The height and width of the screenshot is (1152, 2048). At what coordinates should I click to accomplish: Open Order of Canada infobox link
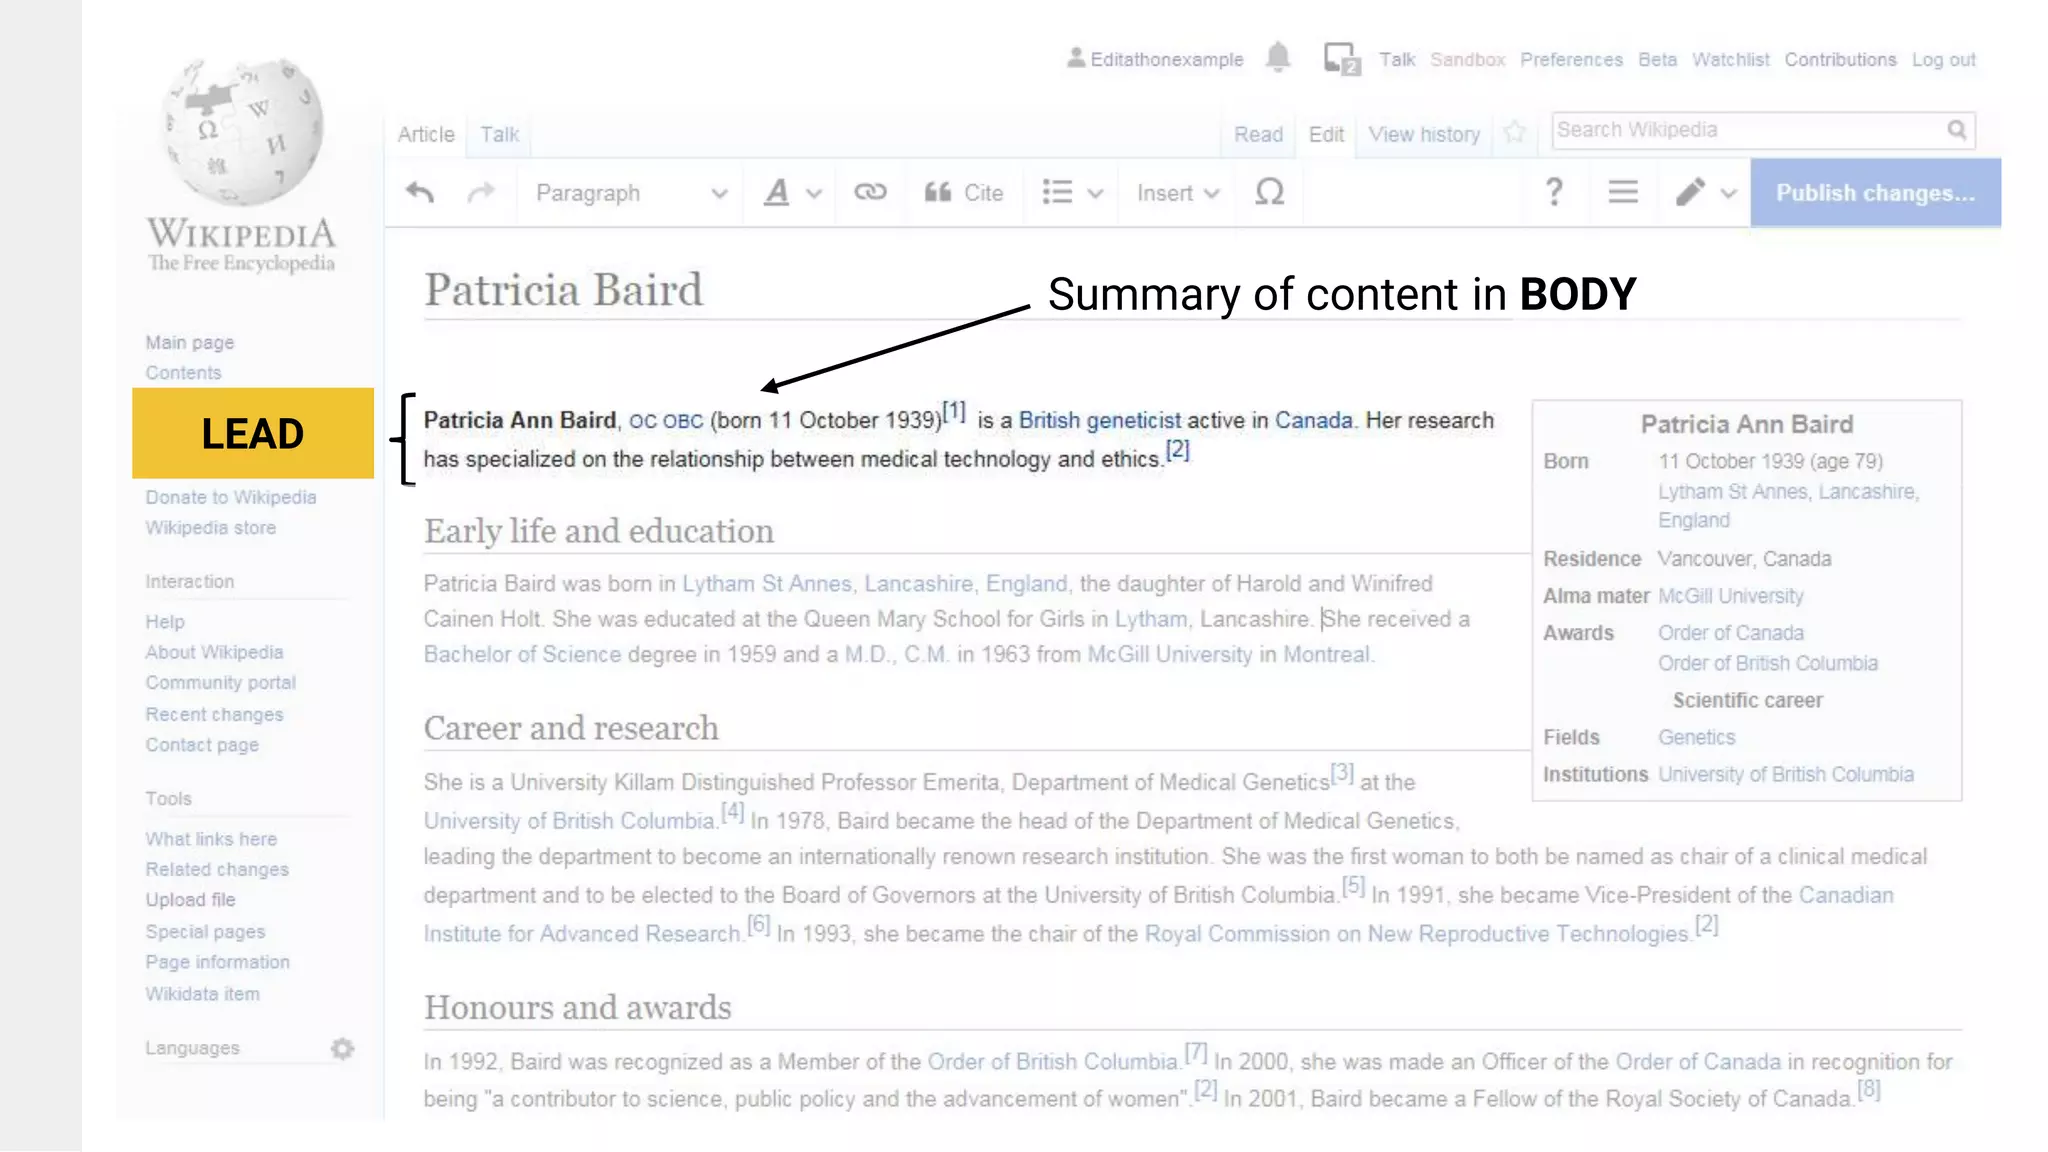1731,633
